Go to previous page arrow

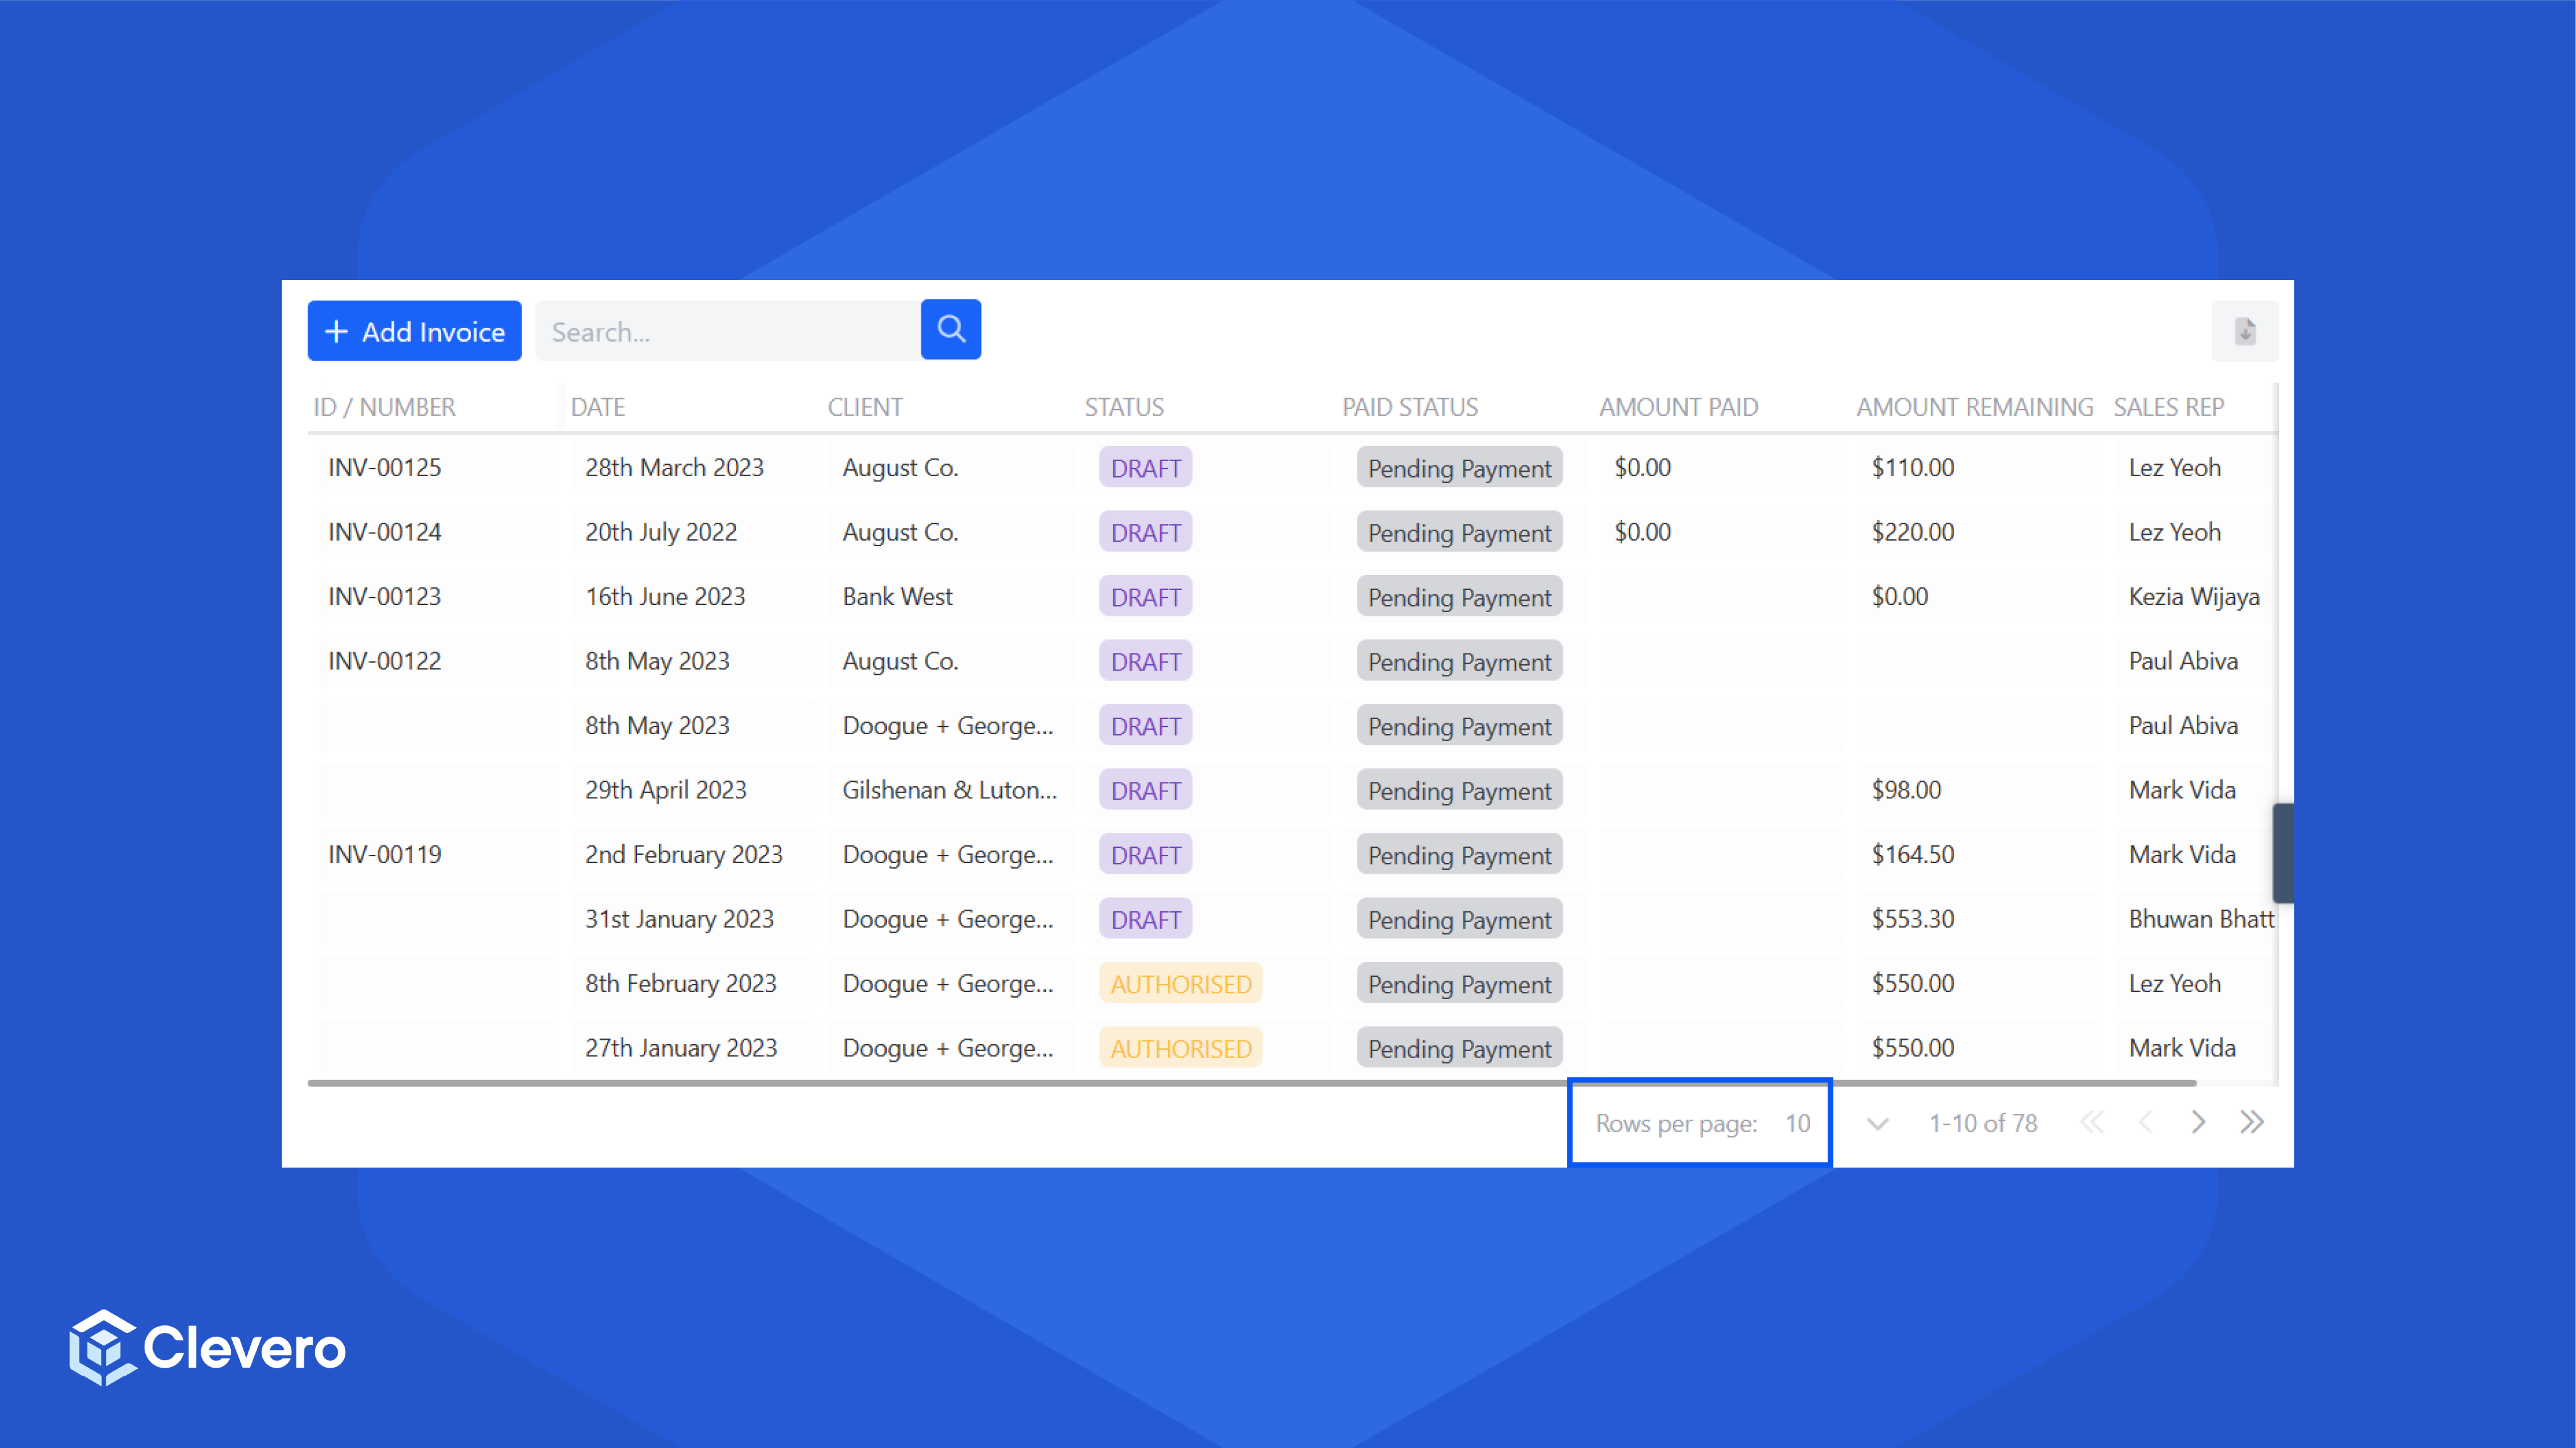tap(2145, 1122)
